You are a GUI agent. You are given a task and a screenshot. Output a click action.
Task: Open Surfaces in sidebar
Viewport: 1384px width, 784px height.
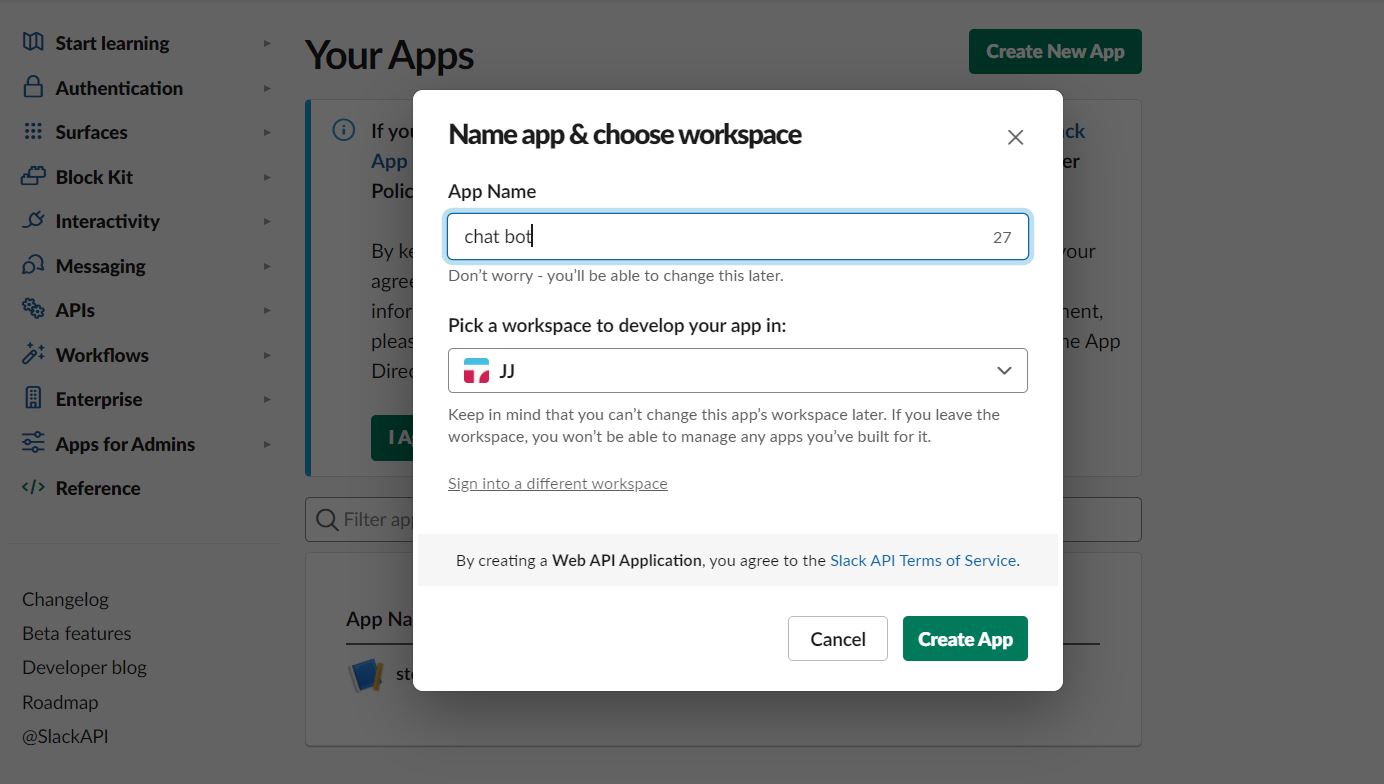(91, 132)
